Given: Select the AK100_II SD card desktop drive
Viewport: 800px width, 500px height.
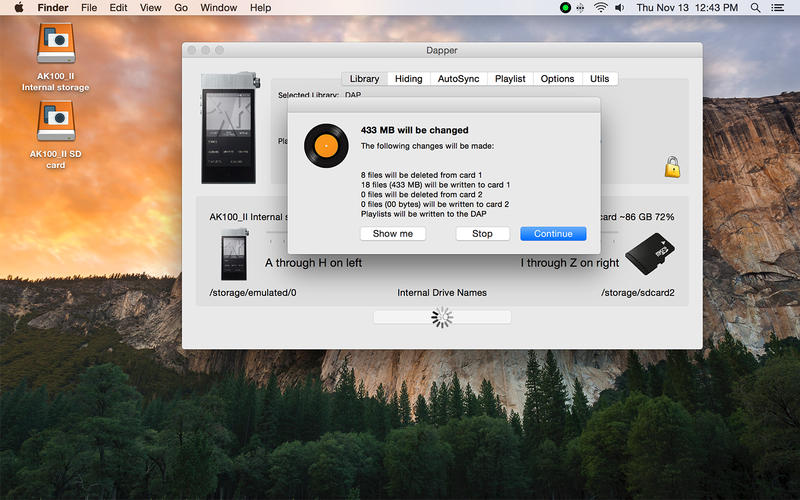Looking at the screenshot, I should (56, 135).
